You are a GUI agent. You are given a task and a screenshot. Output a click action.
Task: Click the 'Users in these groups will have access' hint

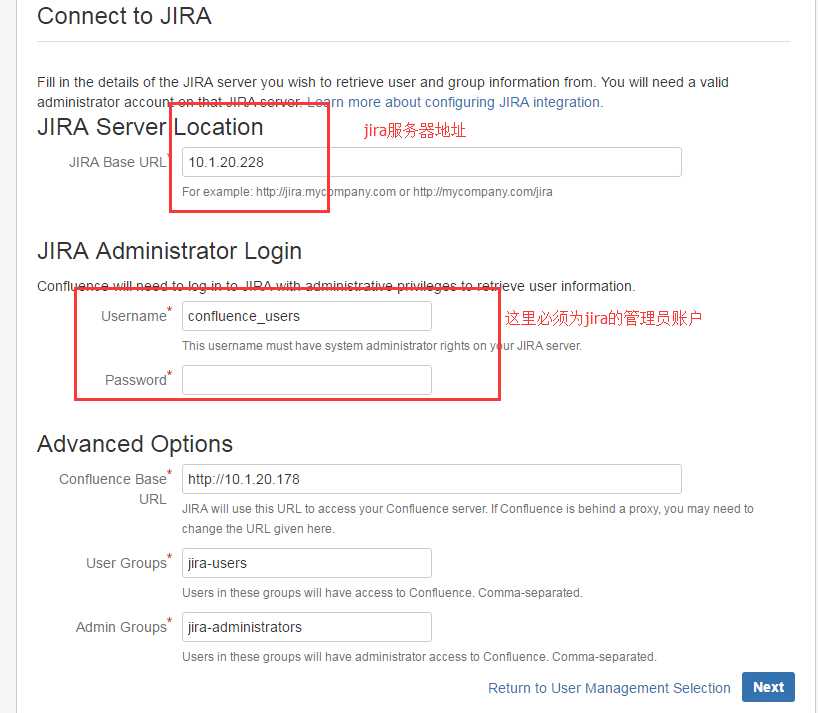tap(382, 593)
